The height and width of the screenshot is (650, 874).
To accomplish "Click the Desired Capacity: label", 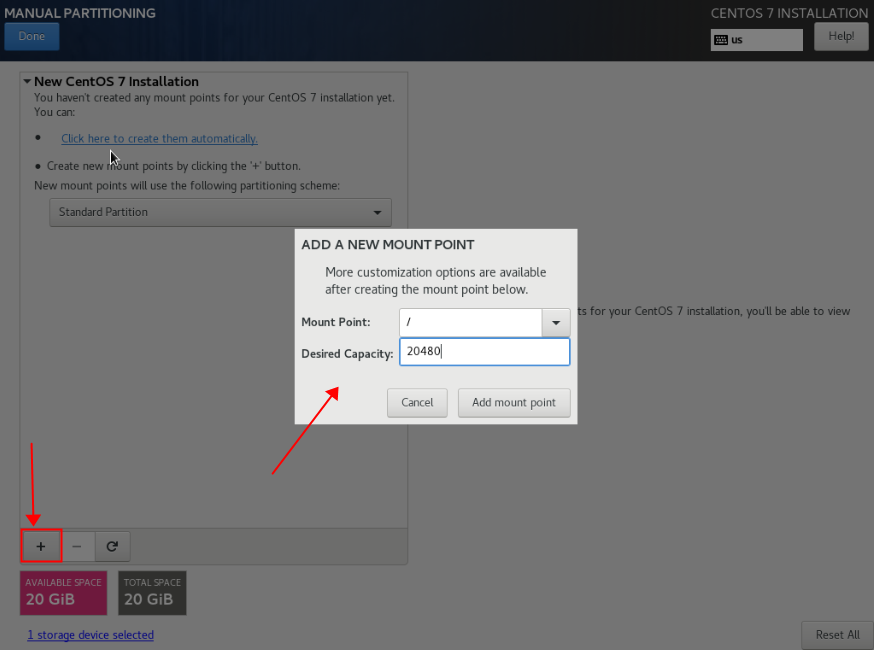I will point(347,353).
